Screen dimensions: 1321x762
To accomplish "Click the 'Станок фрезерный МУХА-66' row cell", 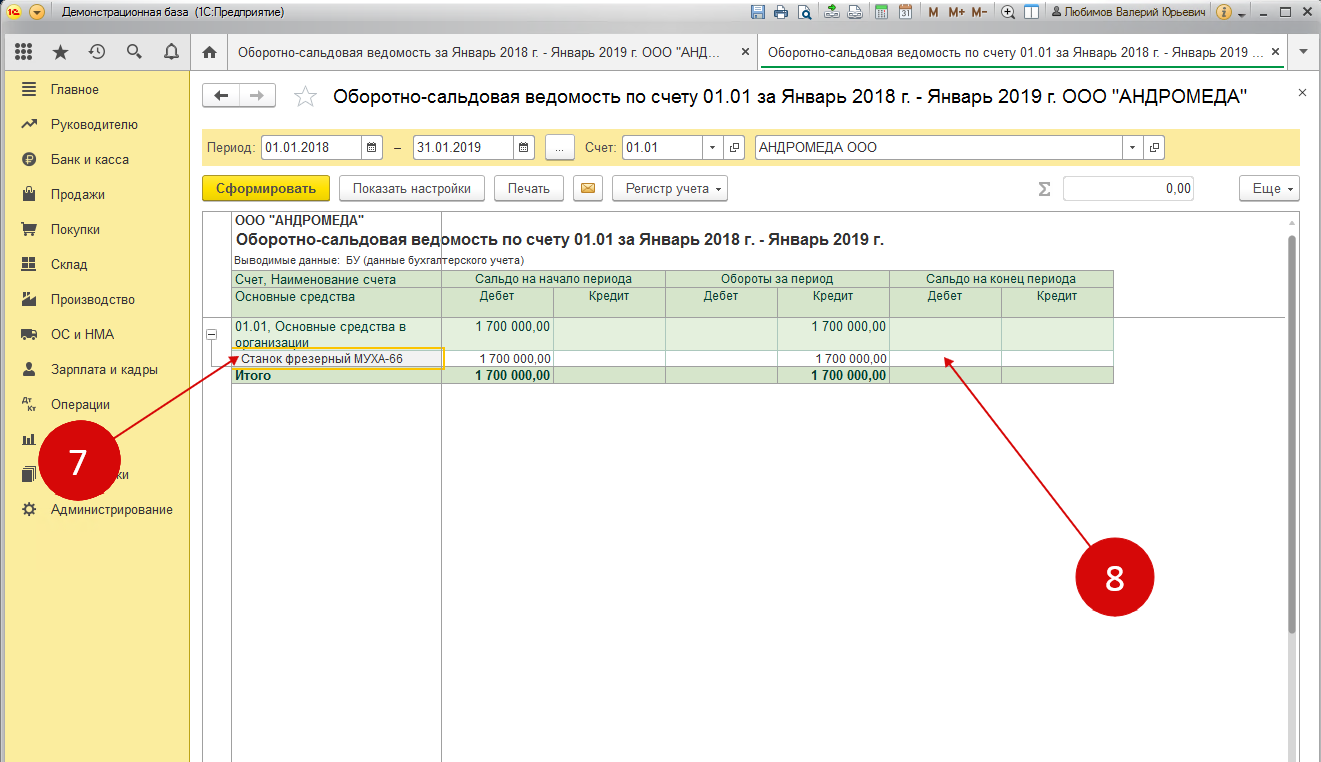I will point(338,358).
